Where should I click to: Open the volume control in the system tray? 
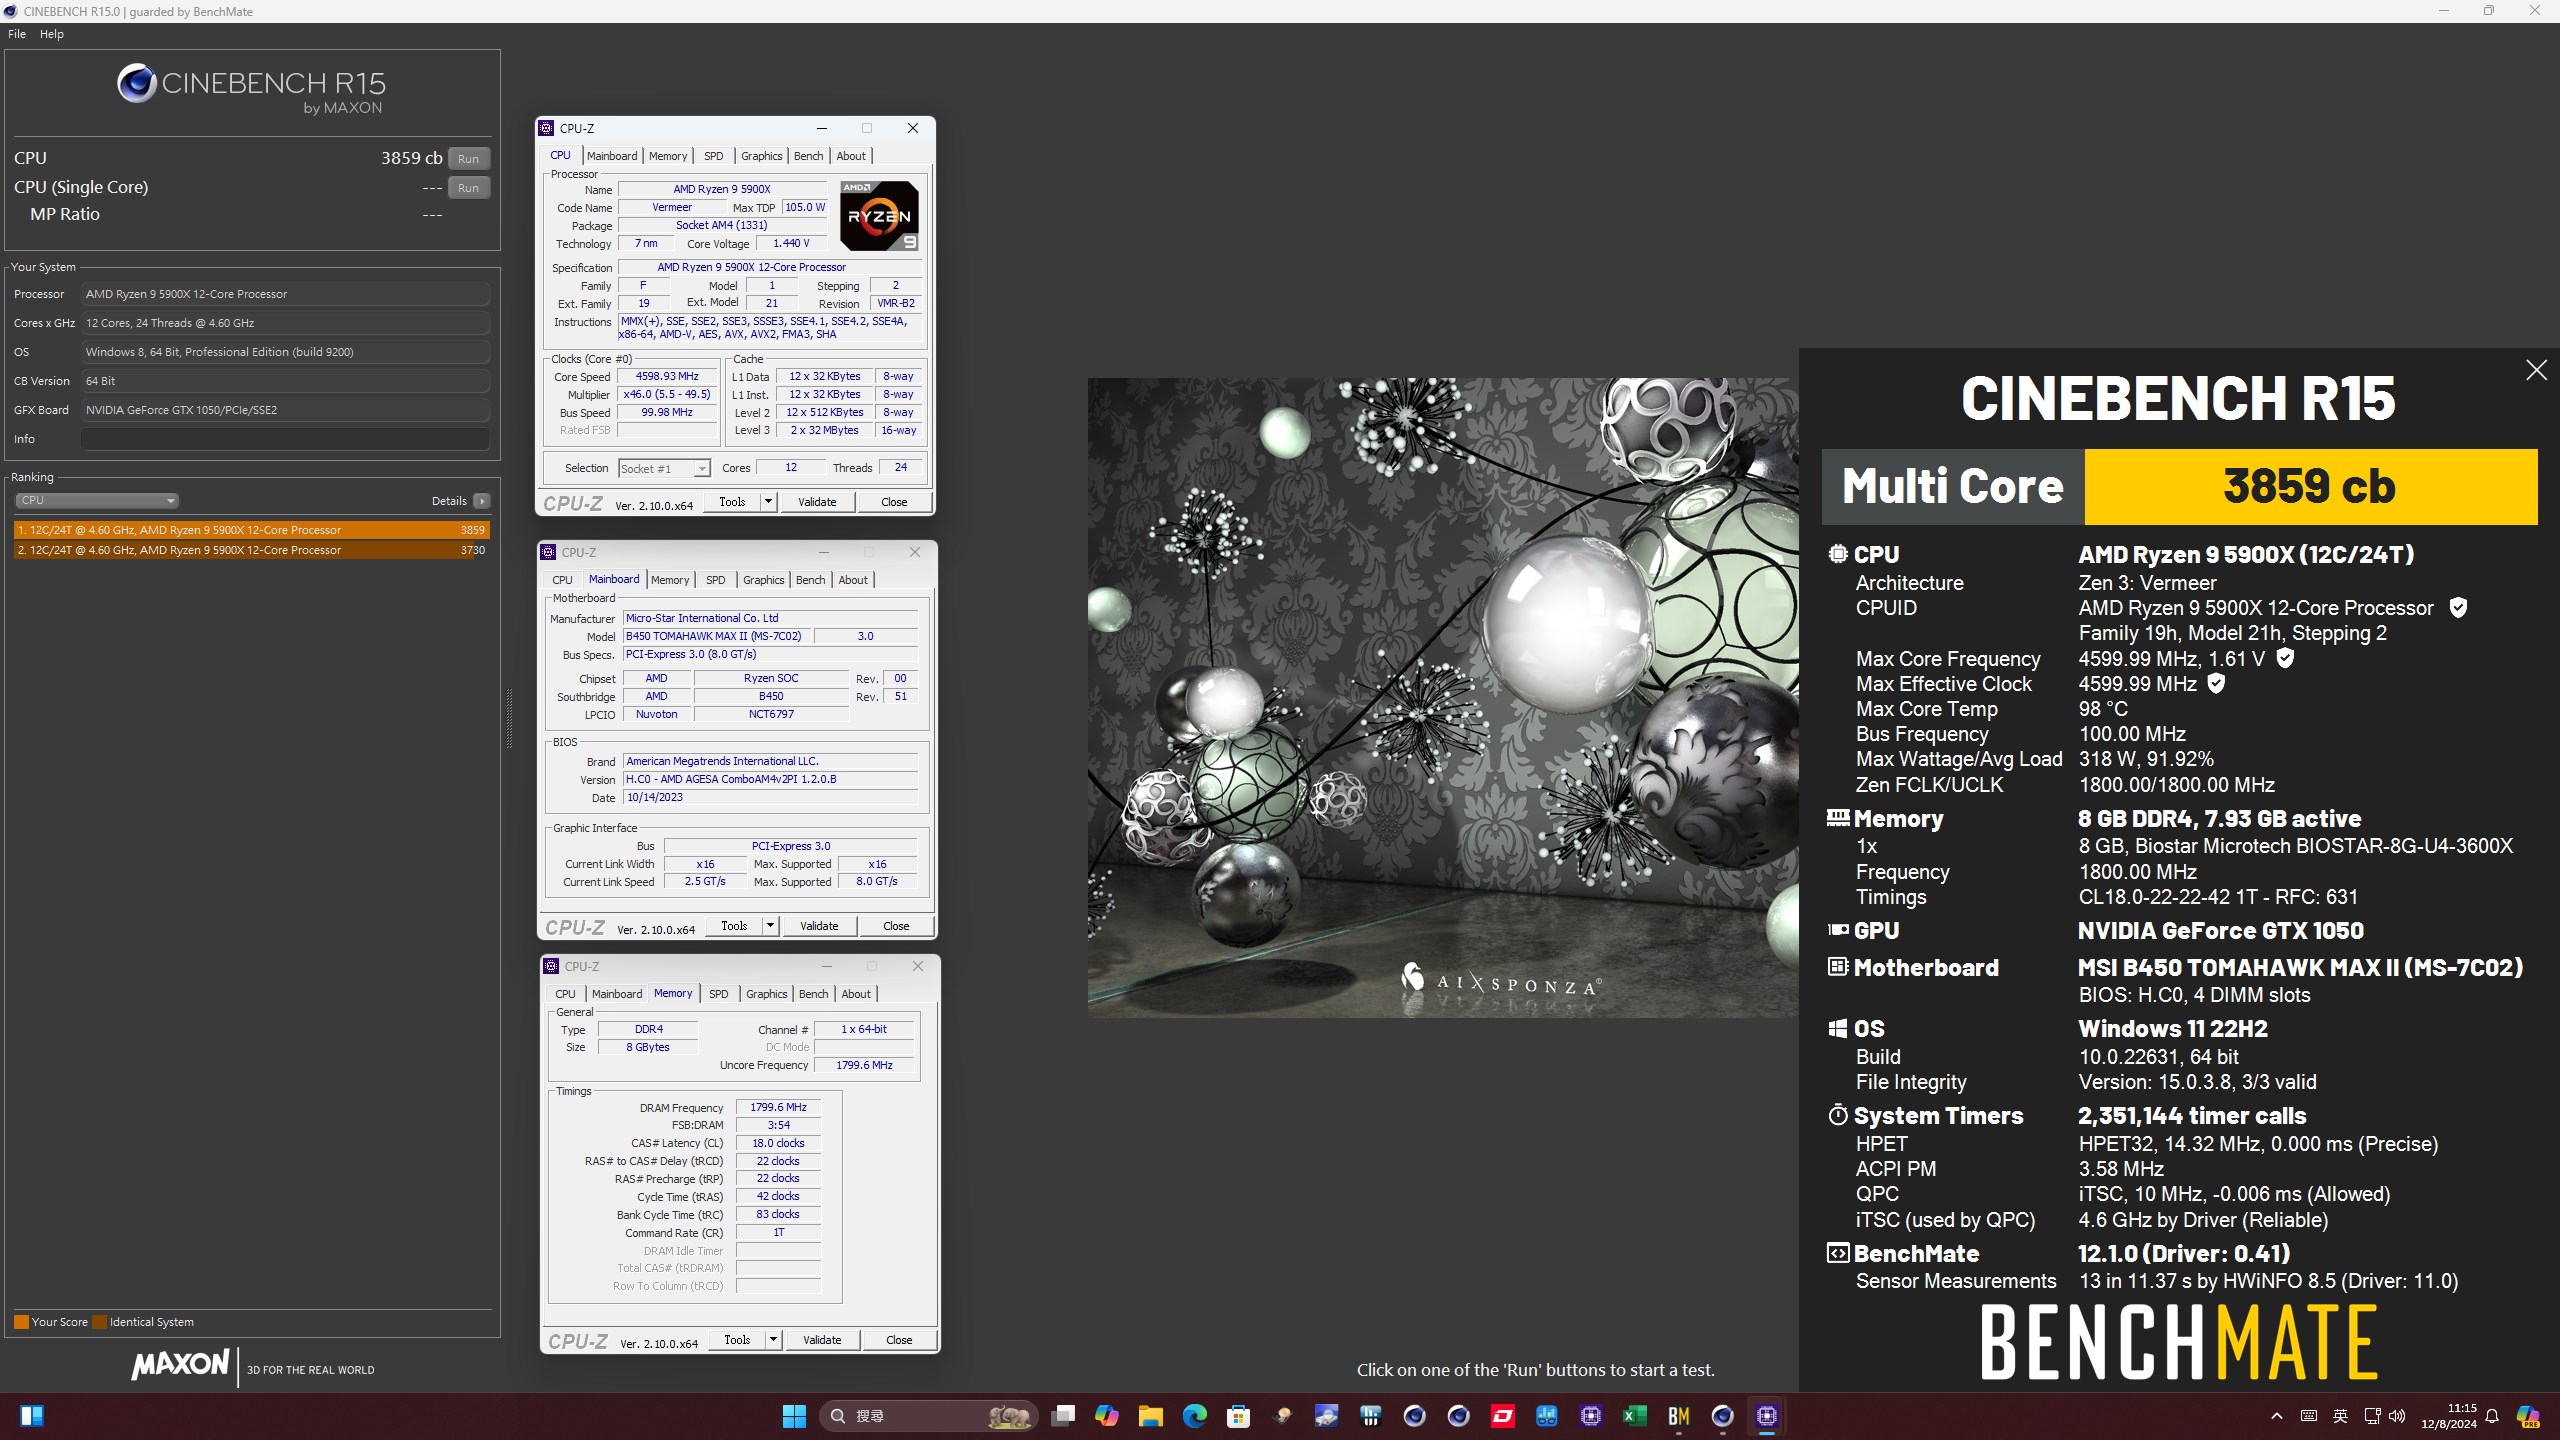point(2397,1416)
